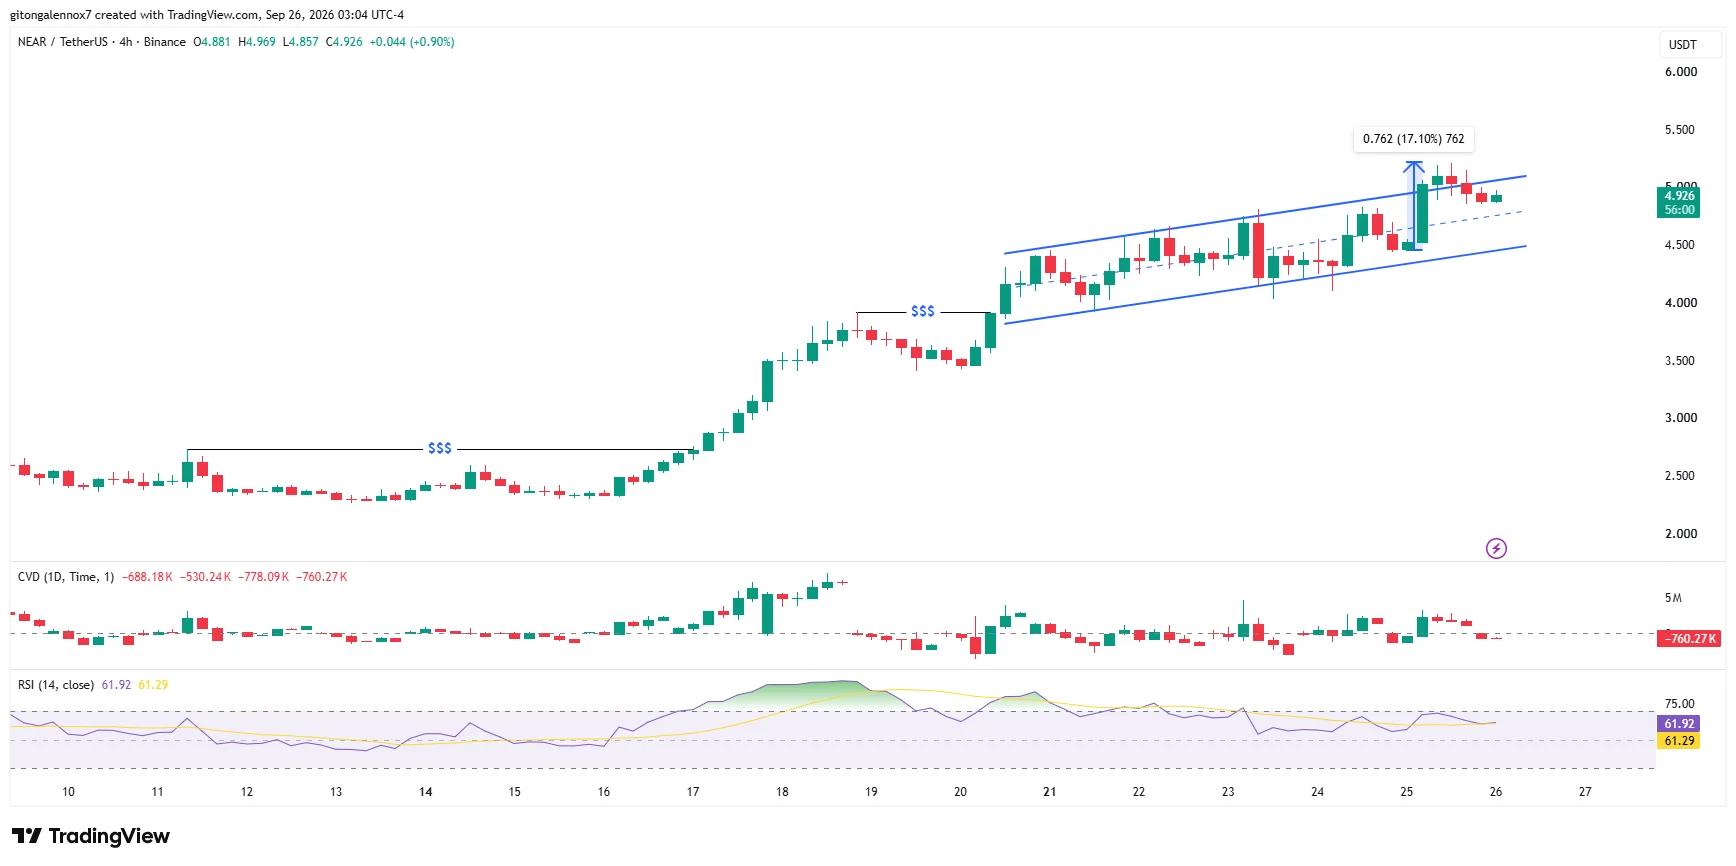The image size is (1736, 866).
Task: Click date 10 on the time axis
Action: point(68,792)
